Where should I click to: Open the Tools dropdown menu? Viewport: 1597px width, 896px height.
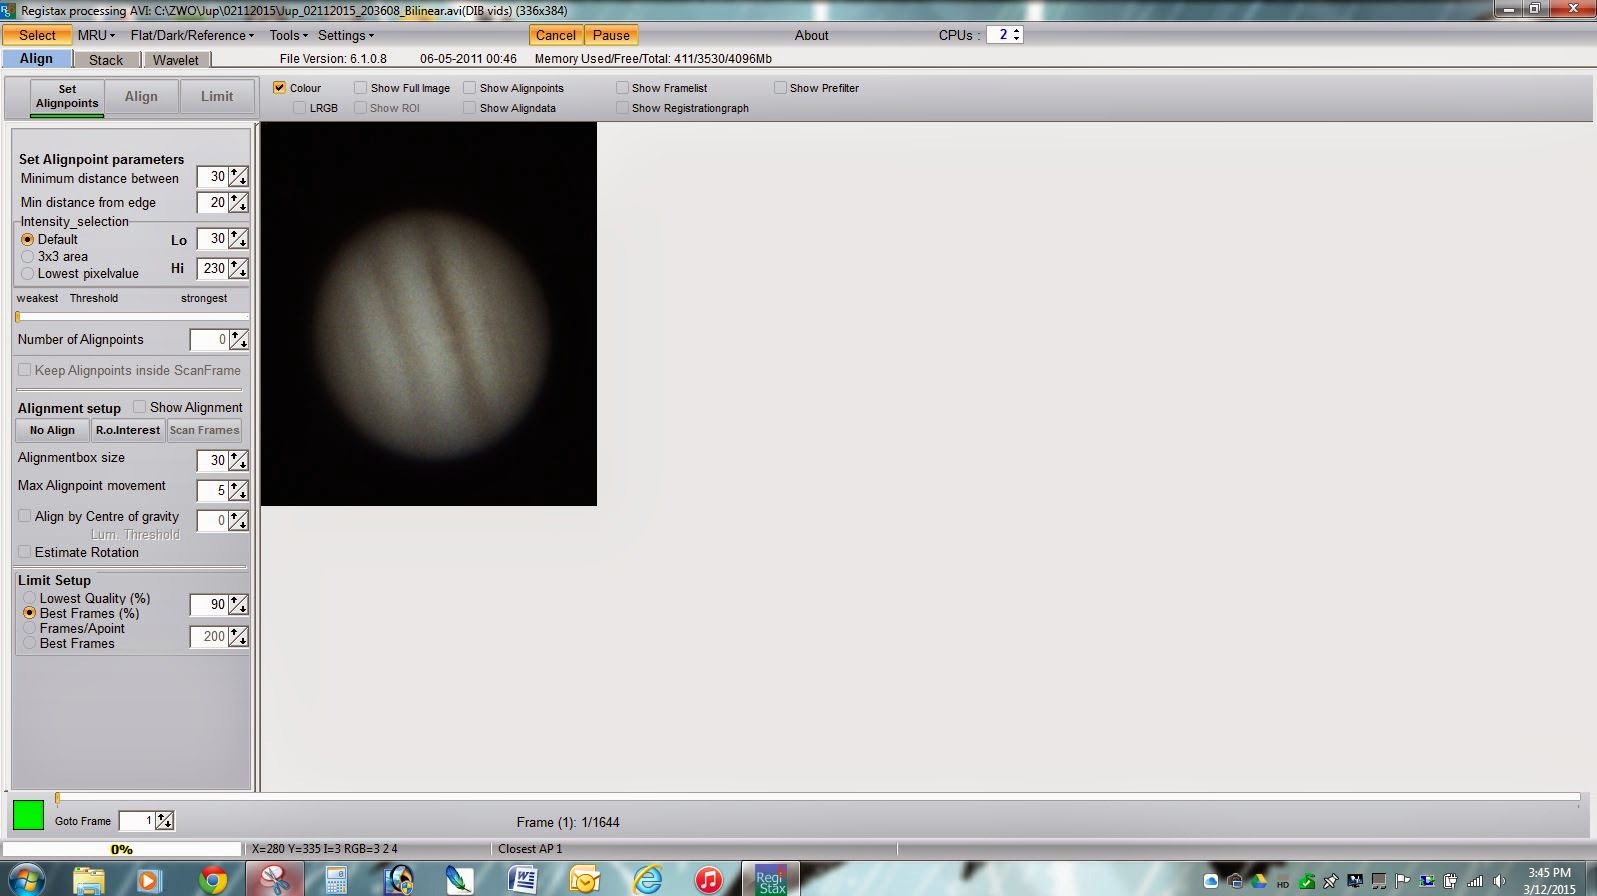(288, 35)
